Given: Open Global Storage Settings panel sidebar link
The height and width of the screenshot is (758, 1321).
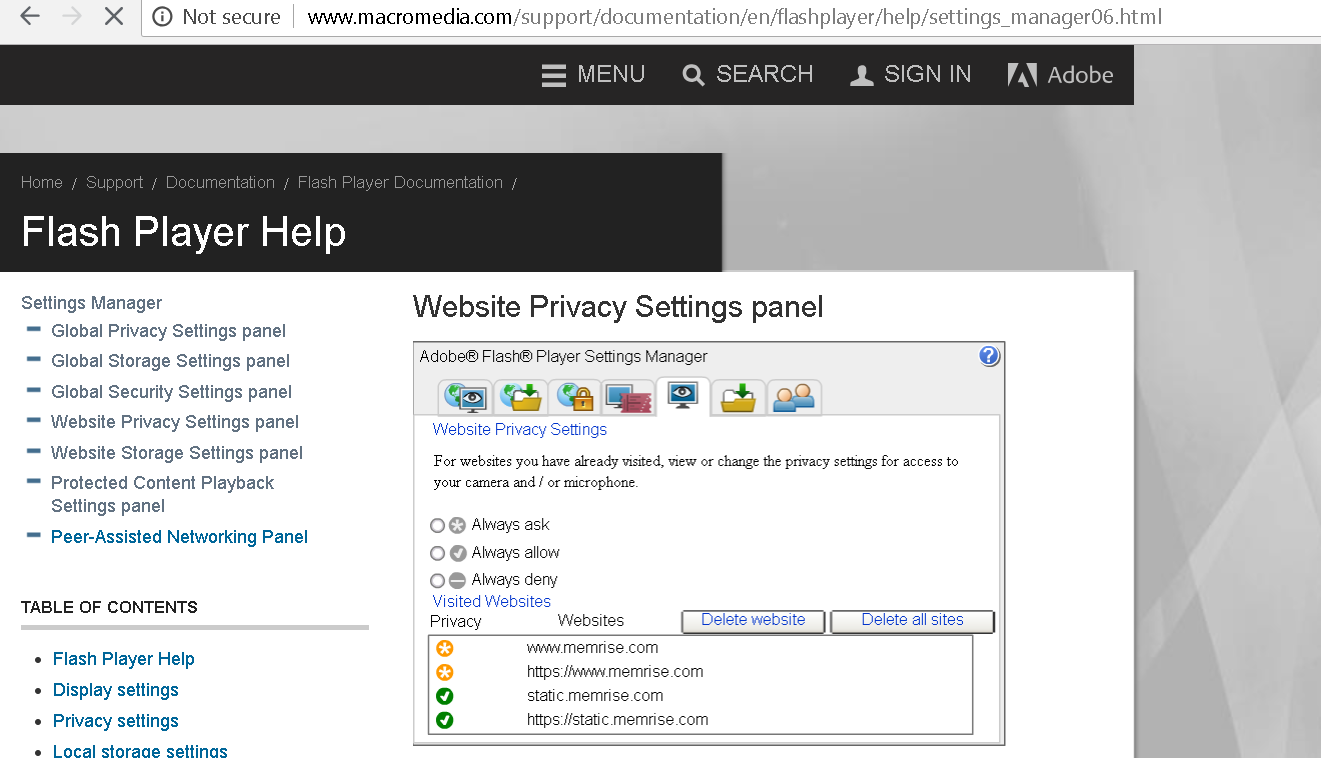Looking at the screenshot, I should click(170, 361).
